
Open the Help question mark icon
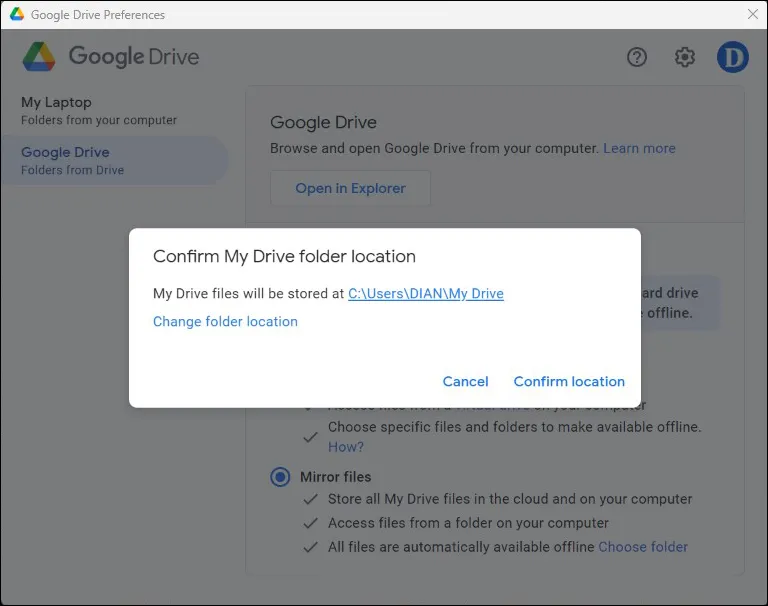click(x=637, y=57)
